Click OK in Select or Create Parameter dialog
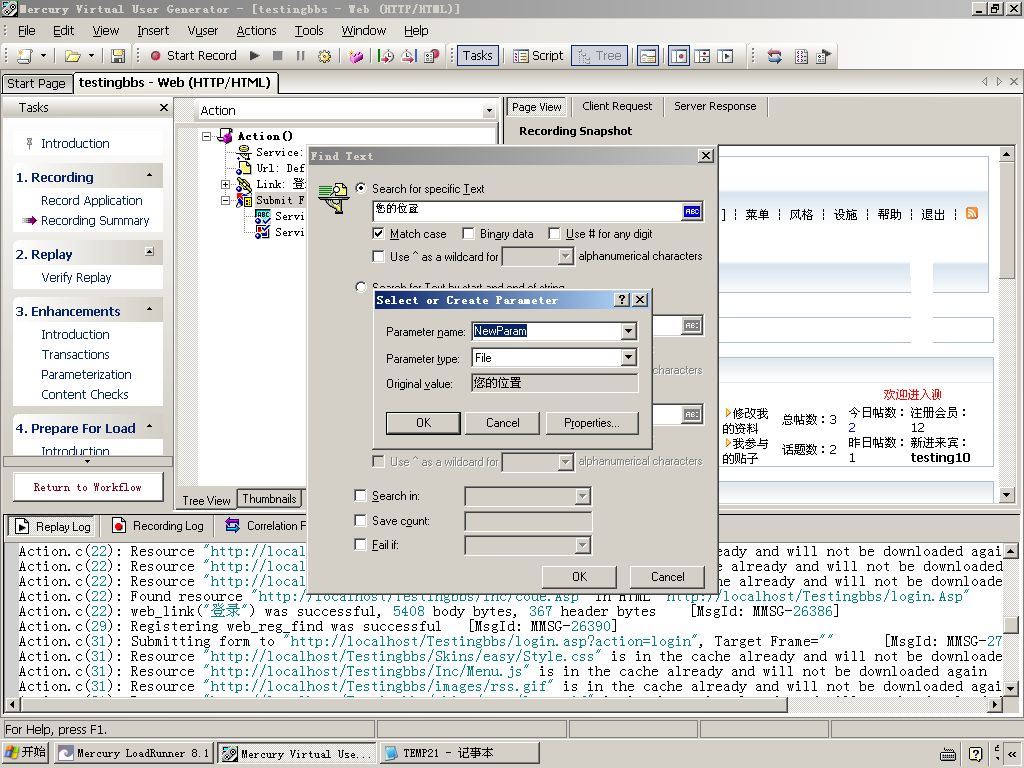 coord(423,423)
